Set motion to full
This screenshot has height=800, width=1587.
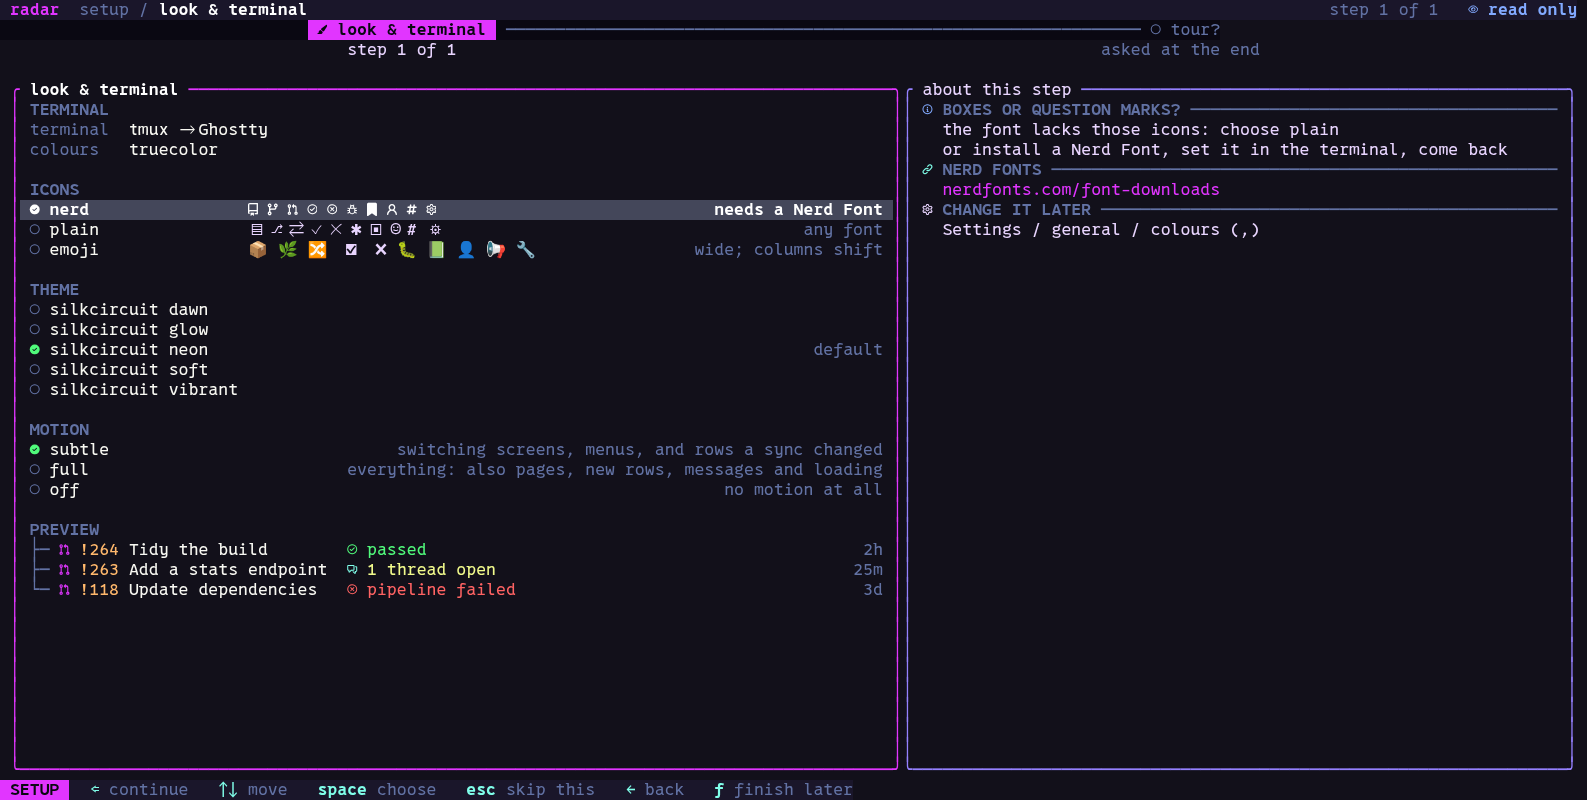coord(456,470)
